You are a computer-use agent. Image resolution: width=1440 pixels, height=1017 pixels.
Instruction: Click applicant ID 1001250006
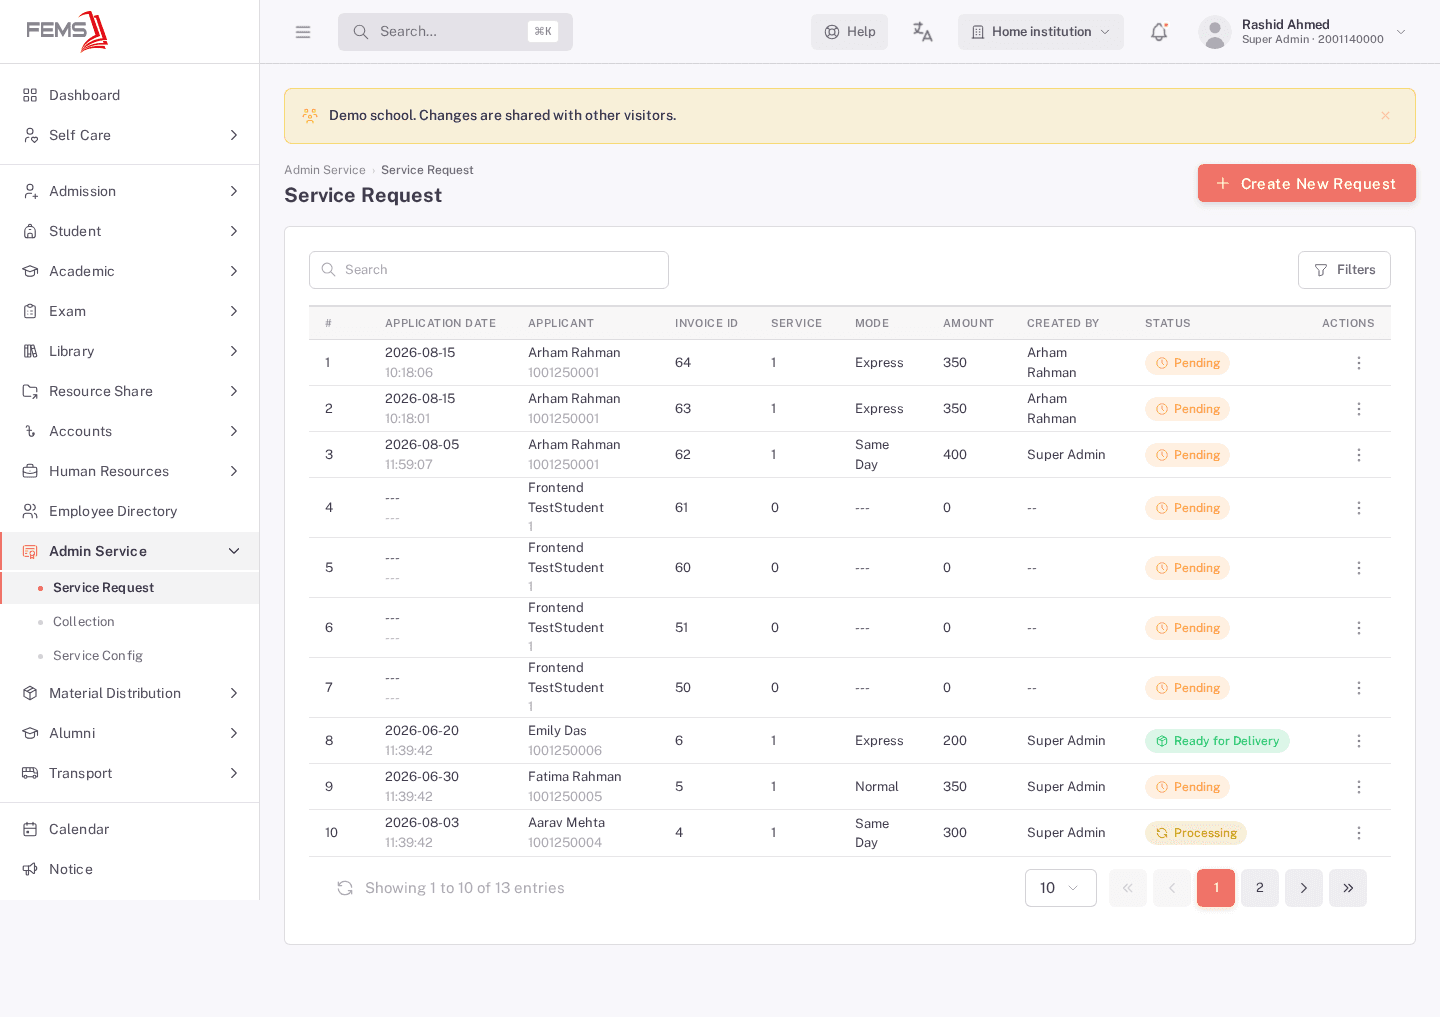[x=565, y=751]
